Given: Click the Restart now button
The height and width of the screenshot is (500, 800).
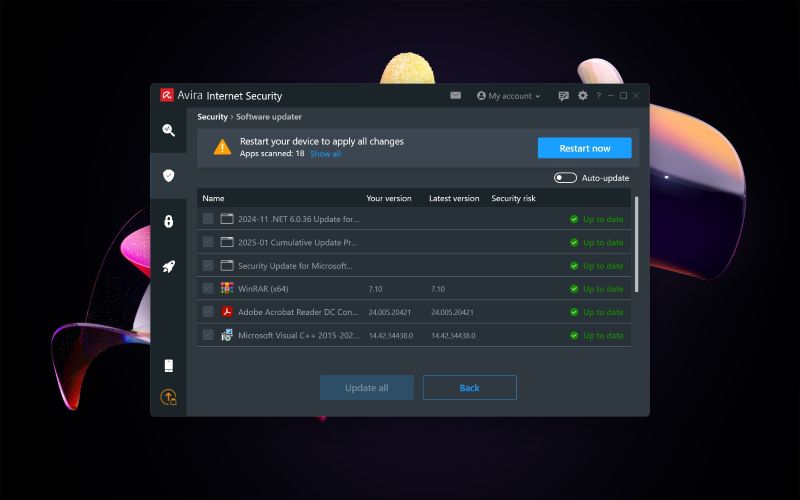Looking at the screenshot, I should point(585,148).
